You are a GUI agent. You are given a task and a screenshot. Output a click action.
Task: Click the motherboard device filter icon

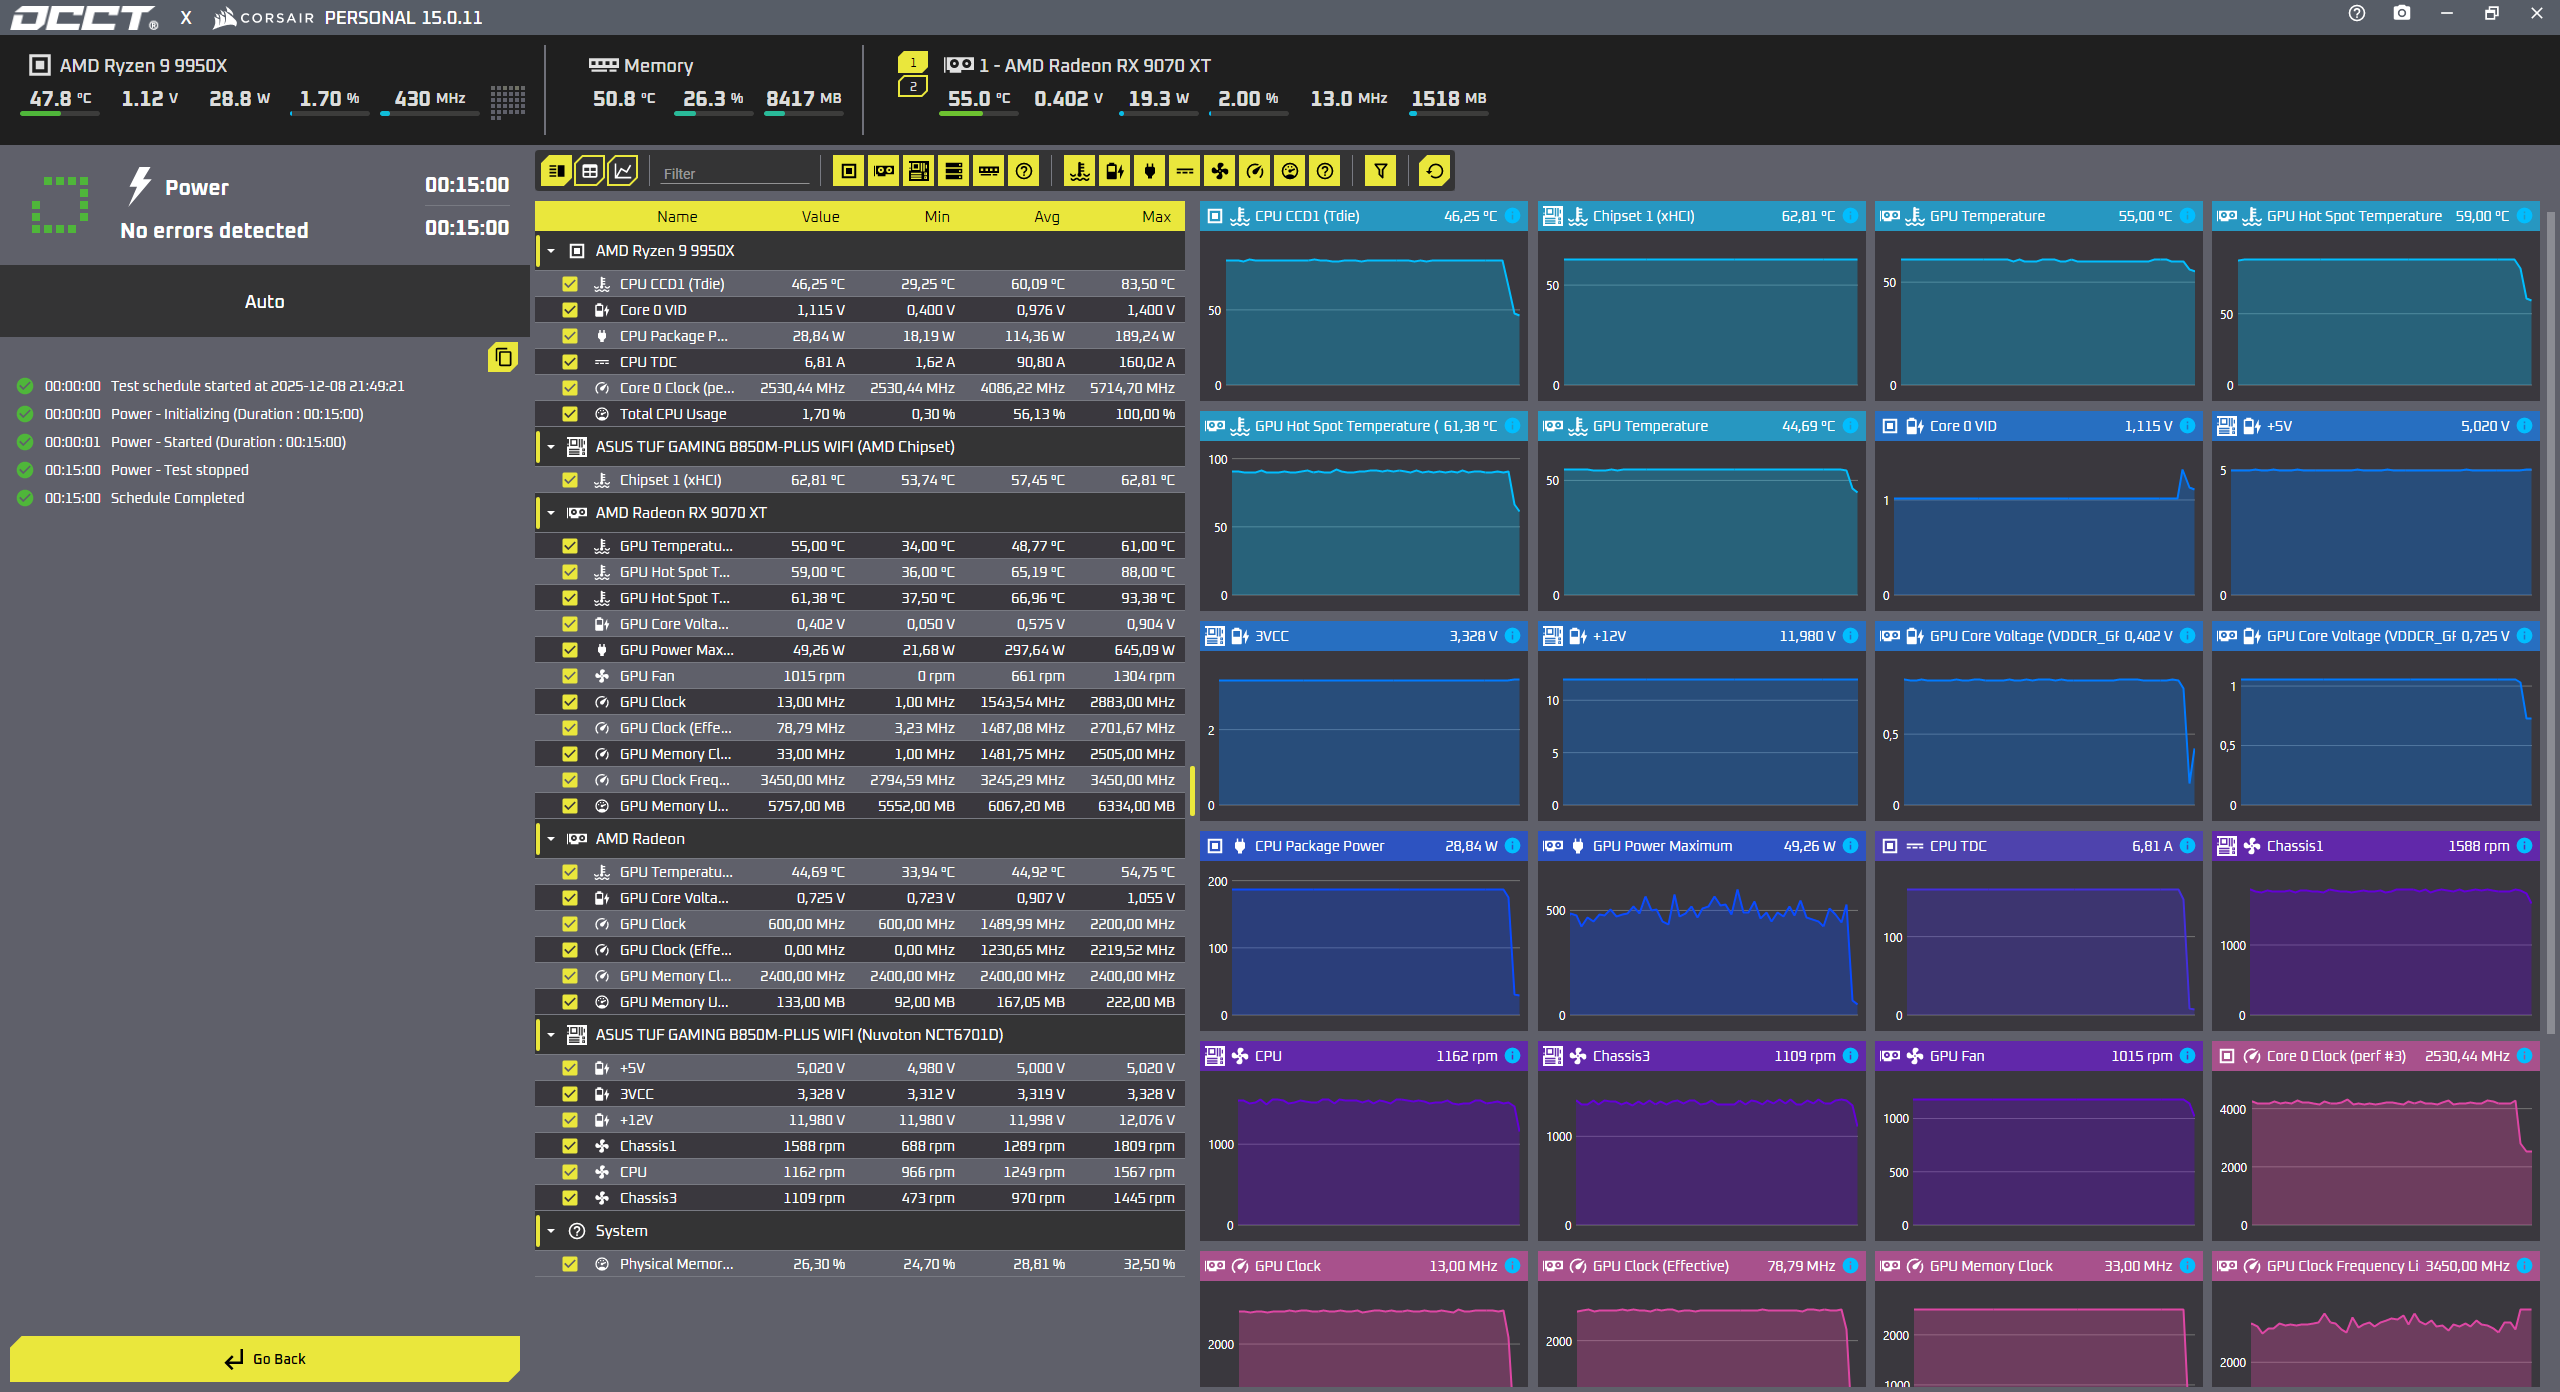point(919,171)
